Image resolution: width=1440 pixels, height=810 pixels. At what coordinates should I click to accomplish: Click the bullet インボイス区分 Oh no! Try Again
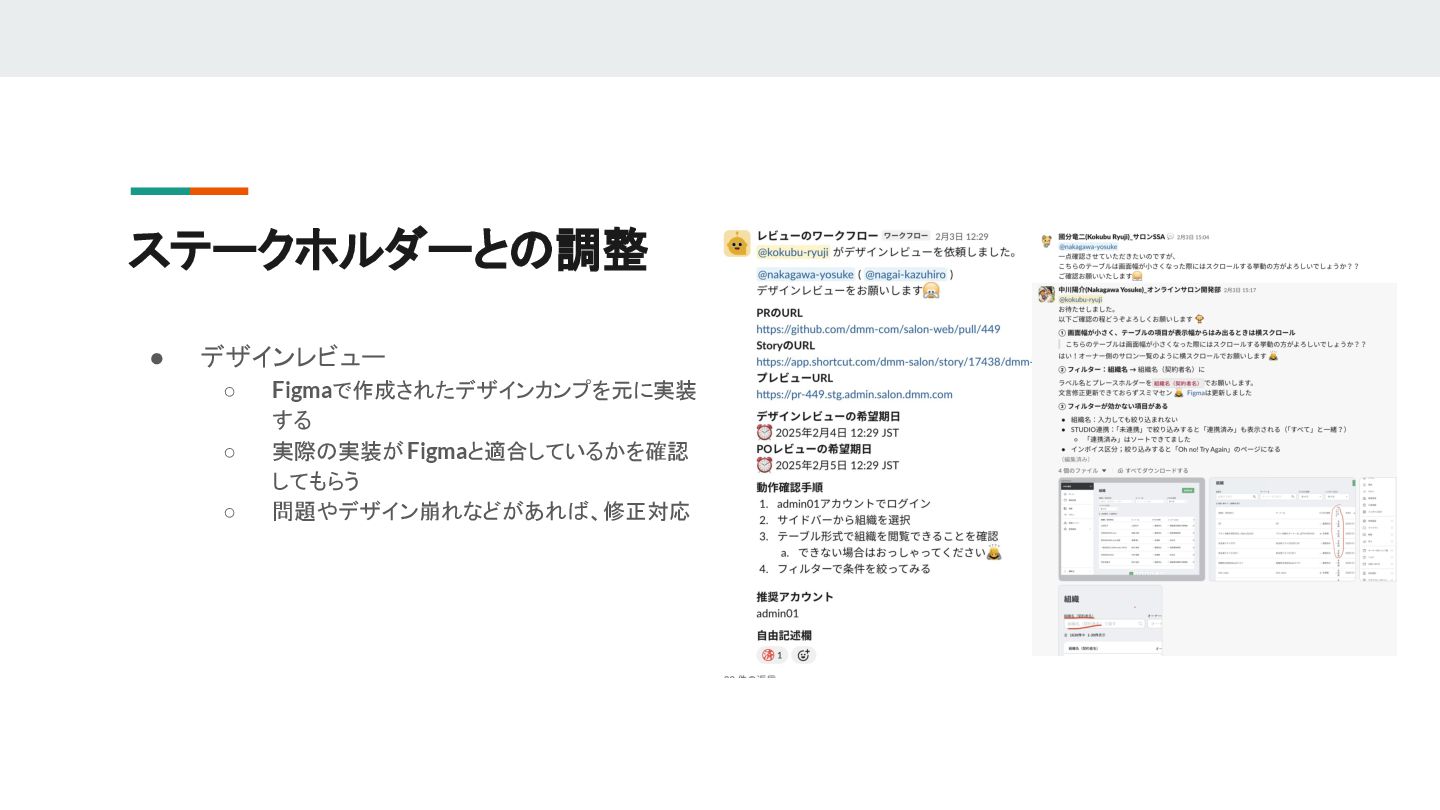click(1176, 449)
